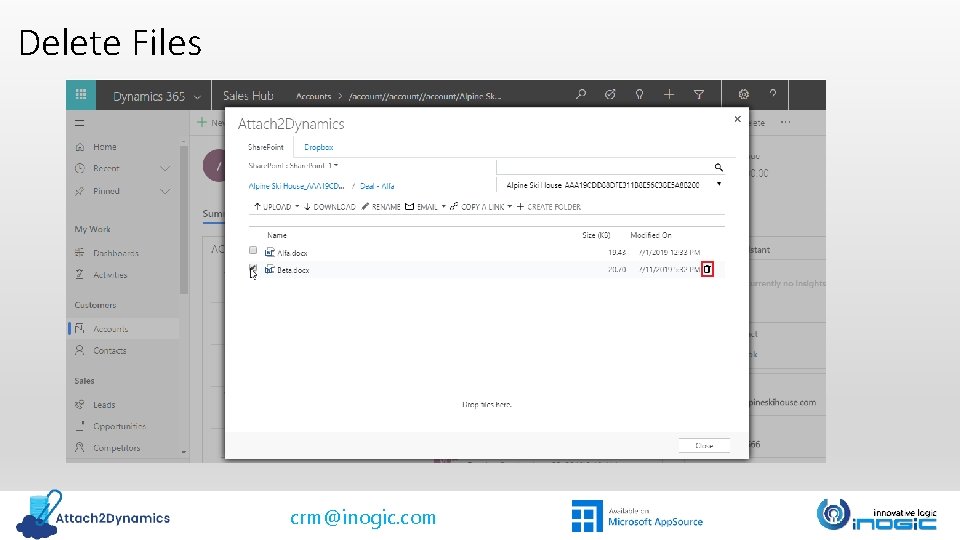
Task: Click the Upload toolbar button
Action: (272, 207)
